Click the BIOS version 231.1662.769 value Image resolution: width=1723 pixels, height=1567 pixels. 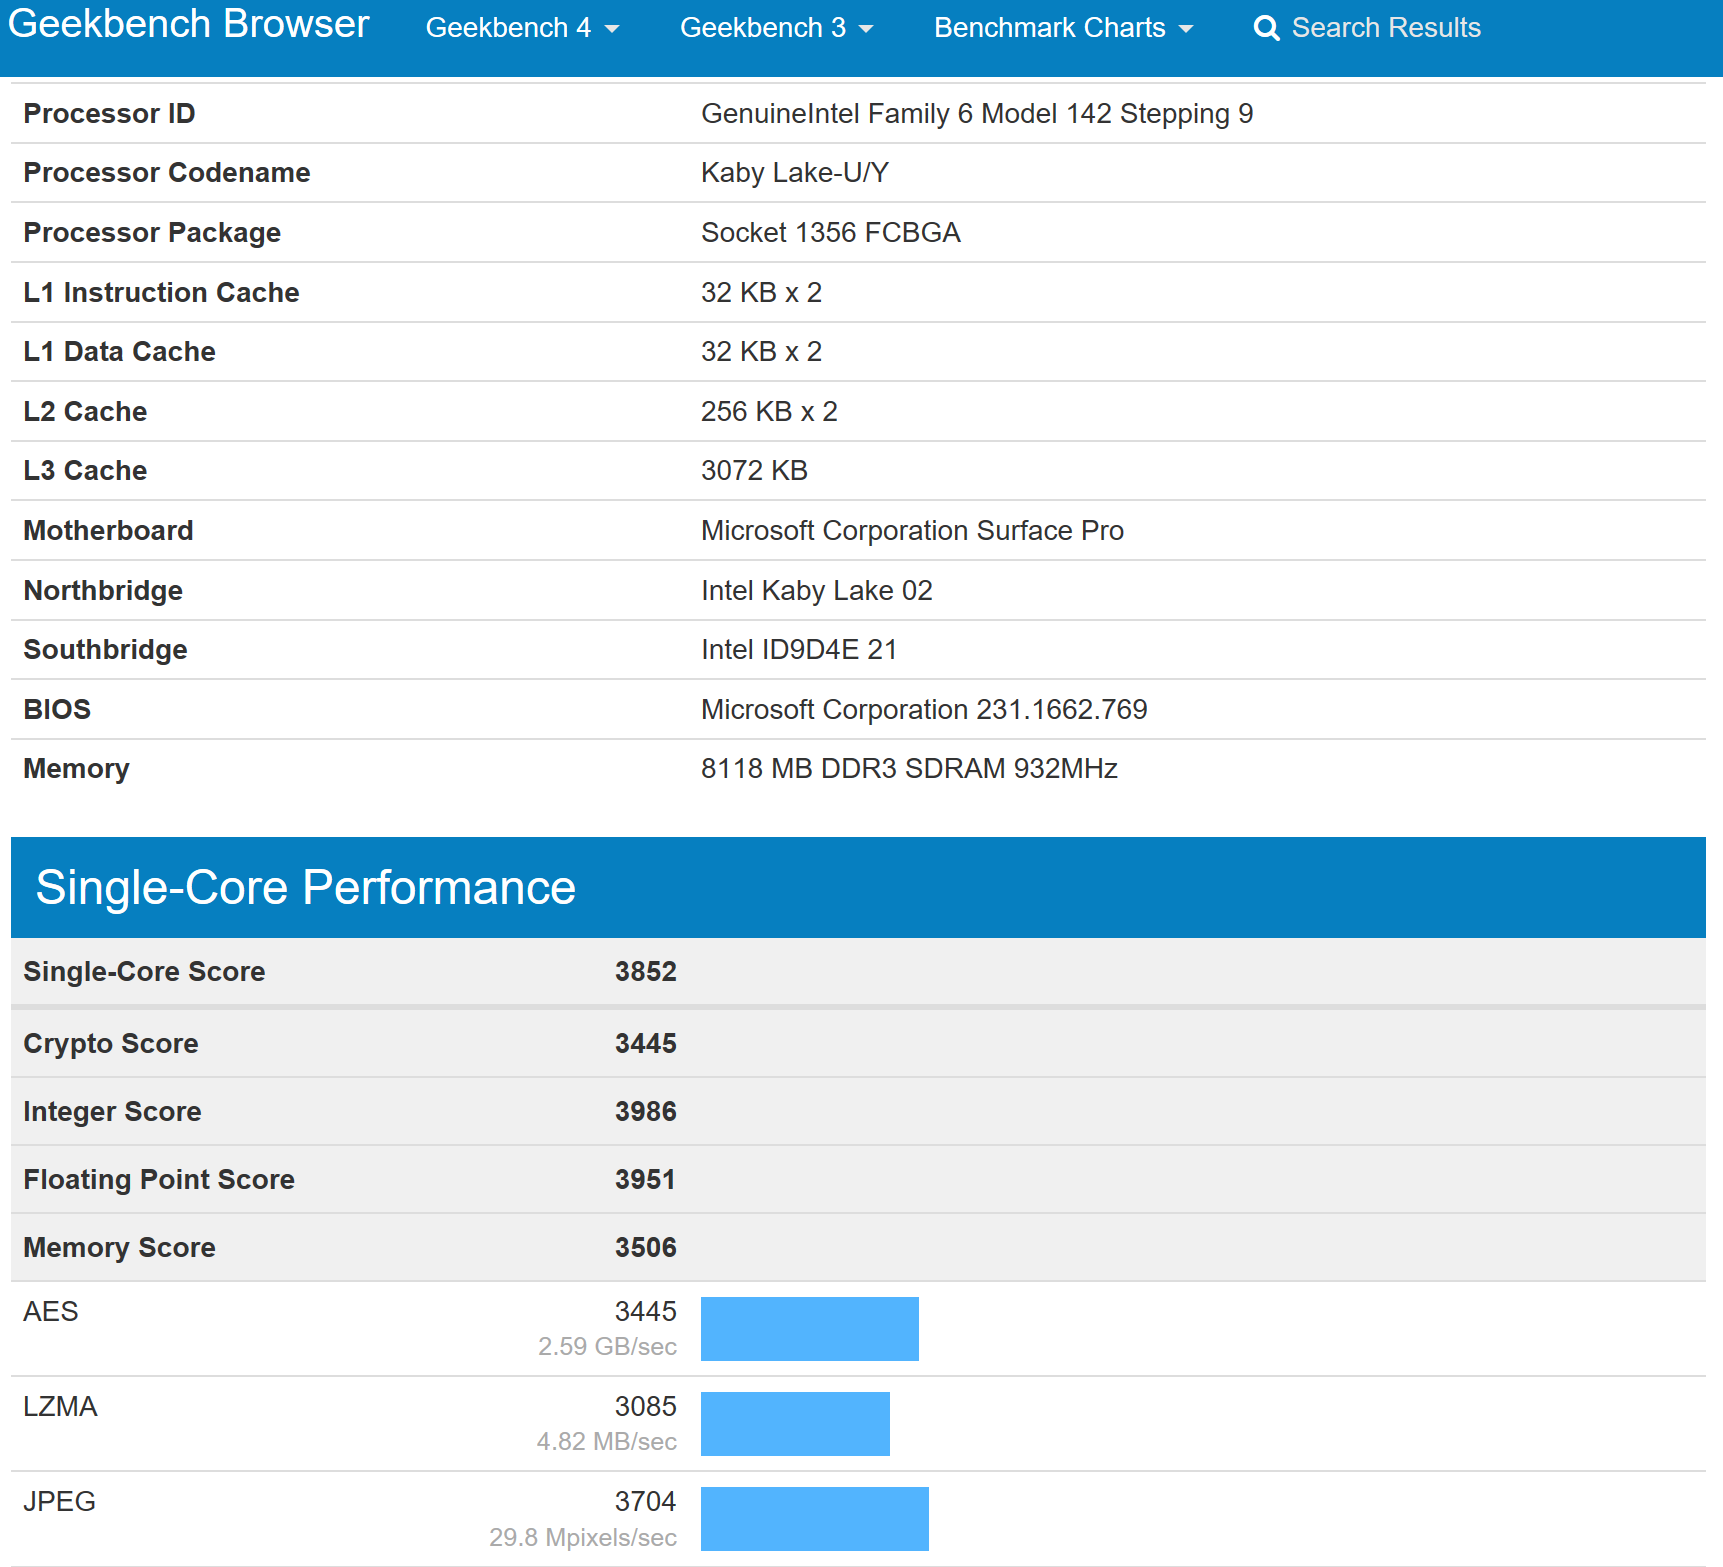924,710
